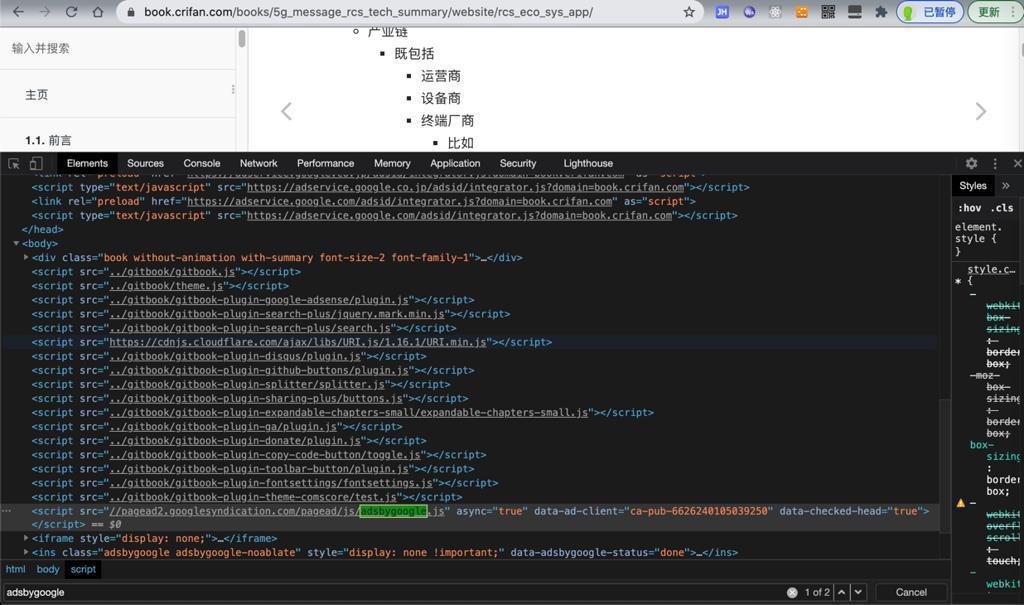This screenshot has width=1024, height=605.
Task: Click the orange extension icon
Action: (x=801, y=12)
